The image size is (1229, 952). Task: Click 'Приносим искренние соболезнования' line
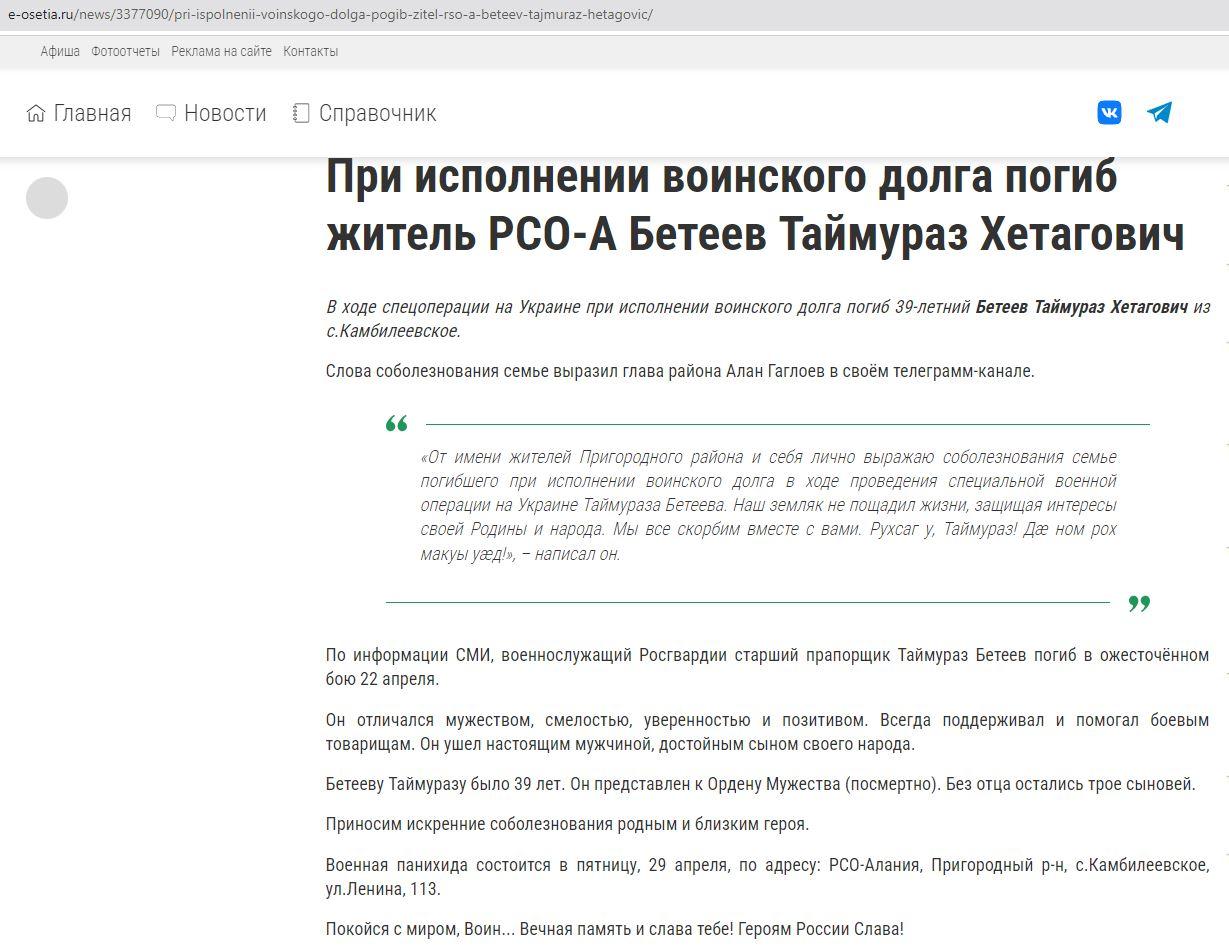coord(567,824)
